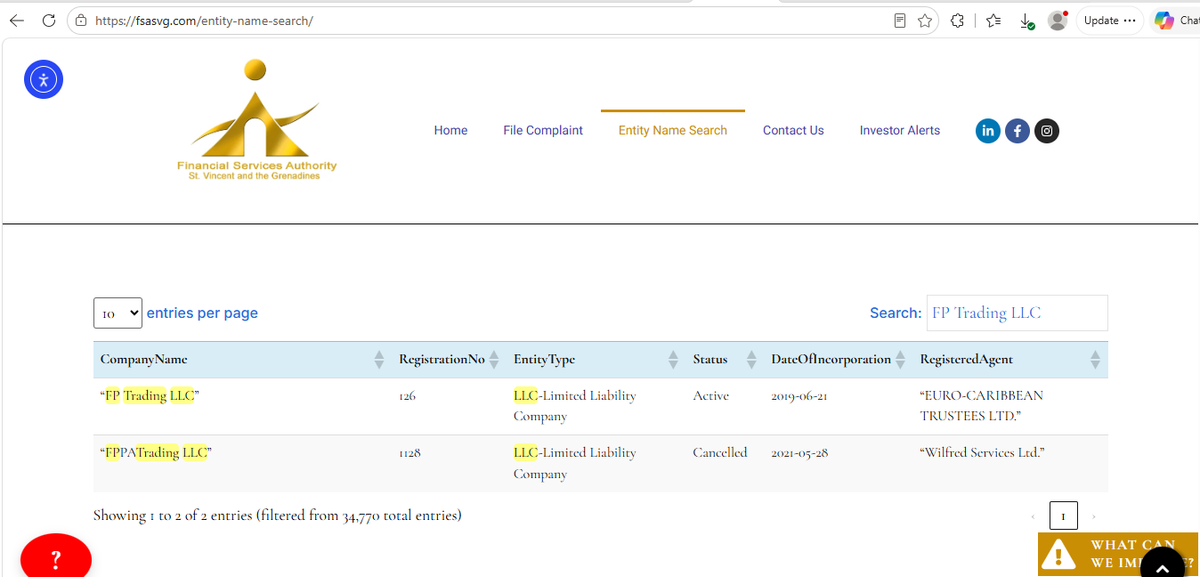Sort the table by EntityType column
Viewport: 1200px width, 577px height.
pos(595,359)
